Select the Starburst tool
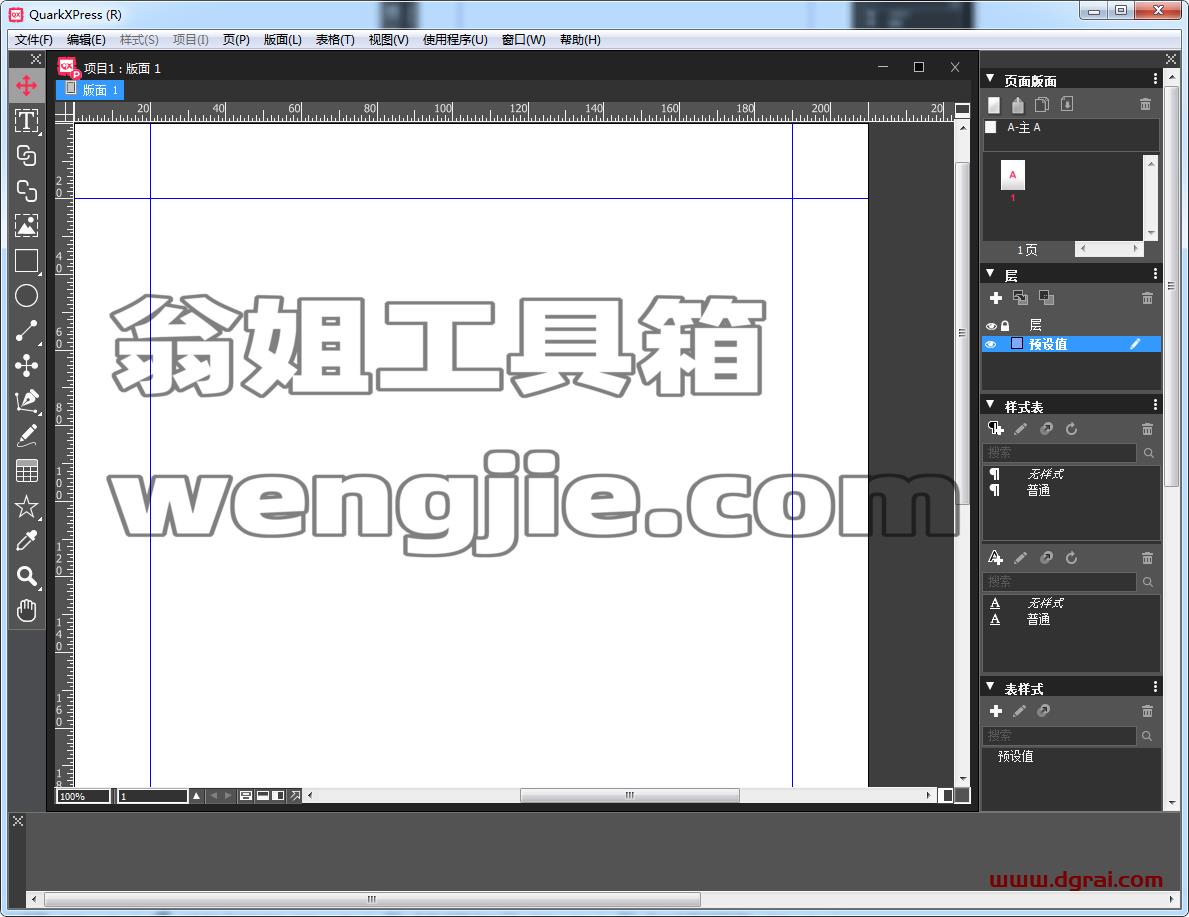This screenshot has height=917, width=1189. 27,506
